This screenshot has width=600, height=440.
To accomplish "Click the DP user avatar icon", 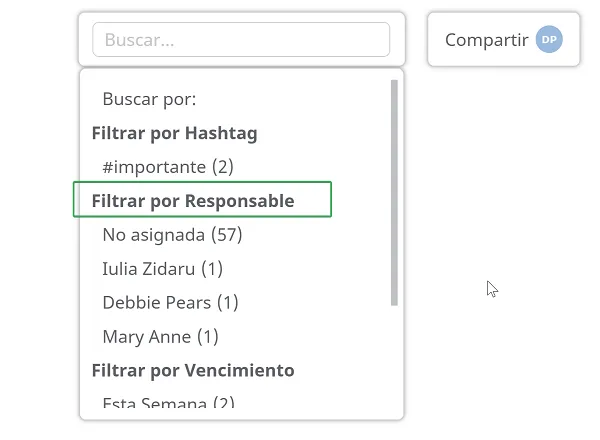I will [549, 39].
